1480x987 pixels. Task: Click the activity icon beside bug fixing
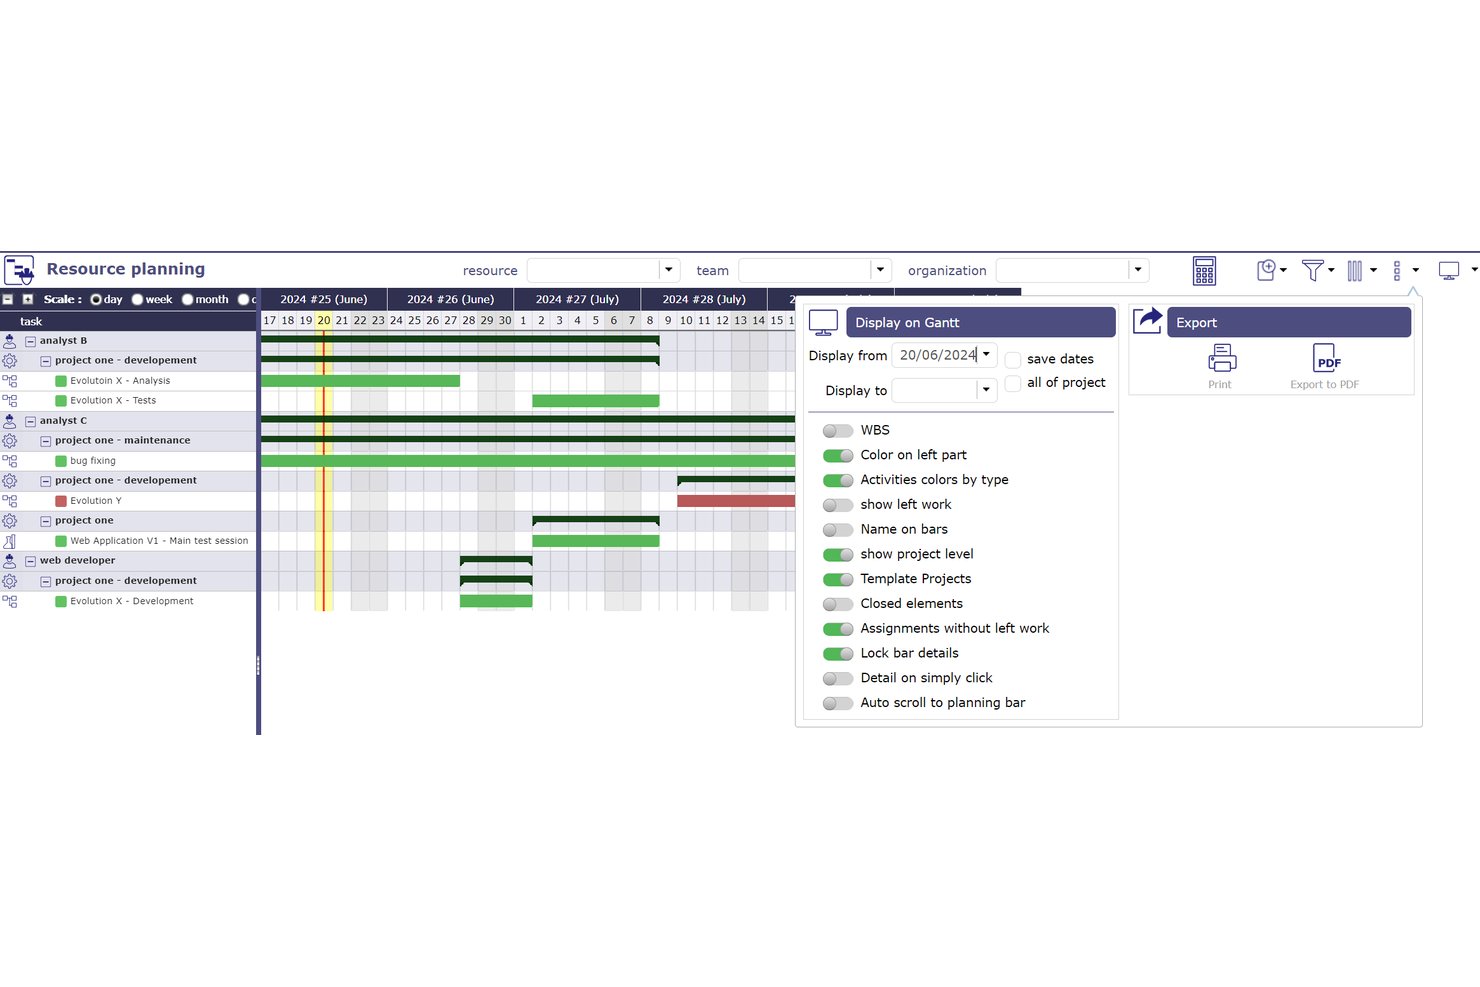click(10, 461)
